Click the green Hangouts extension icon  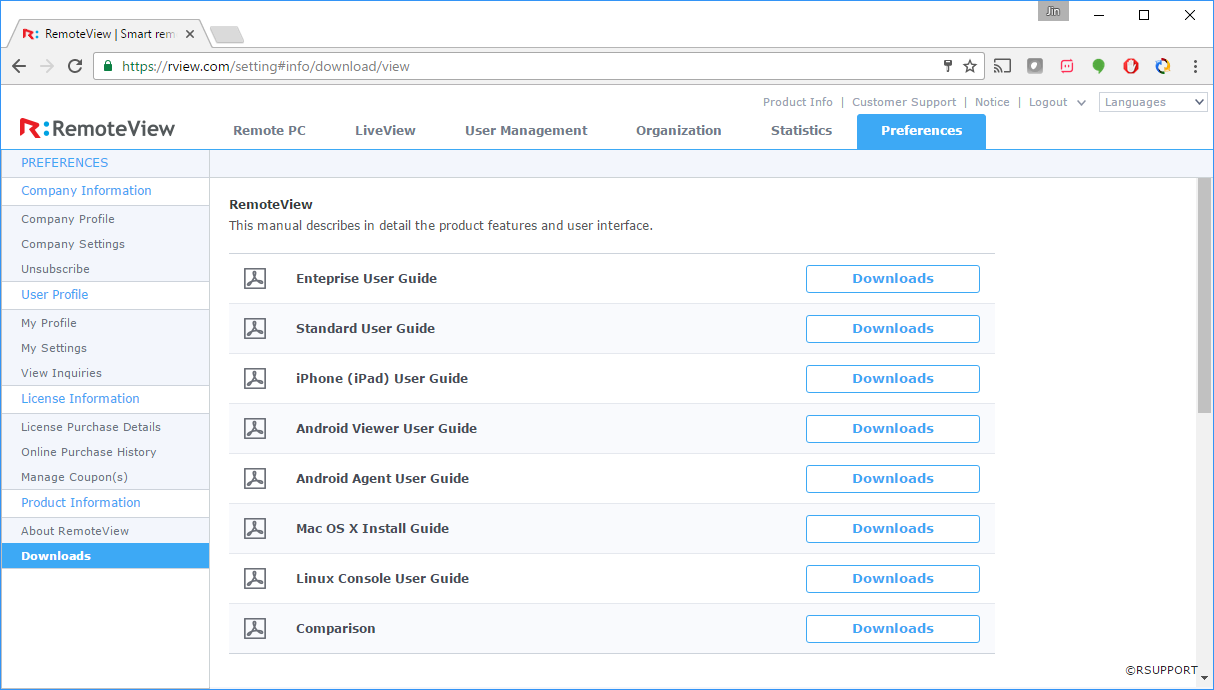[x=1098, y=67]
